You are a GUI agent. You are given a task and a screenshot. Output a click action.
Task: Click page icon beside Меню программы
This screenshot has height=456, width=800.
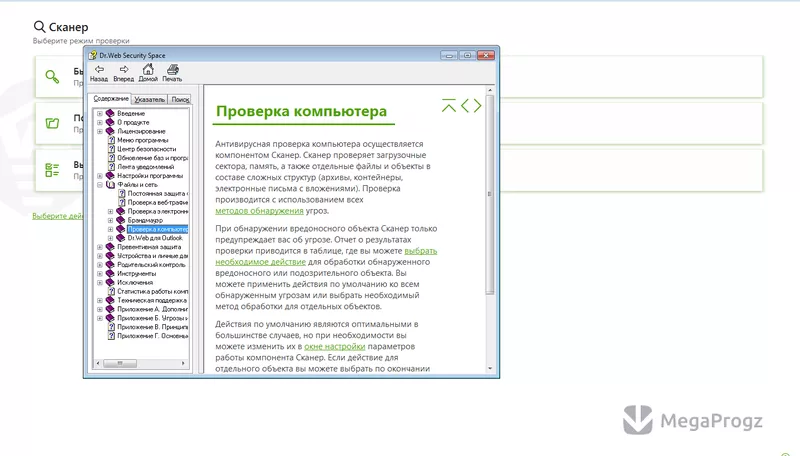pos(111,140)
